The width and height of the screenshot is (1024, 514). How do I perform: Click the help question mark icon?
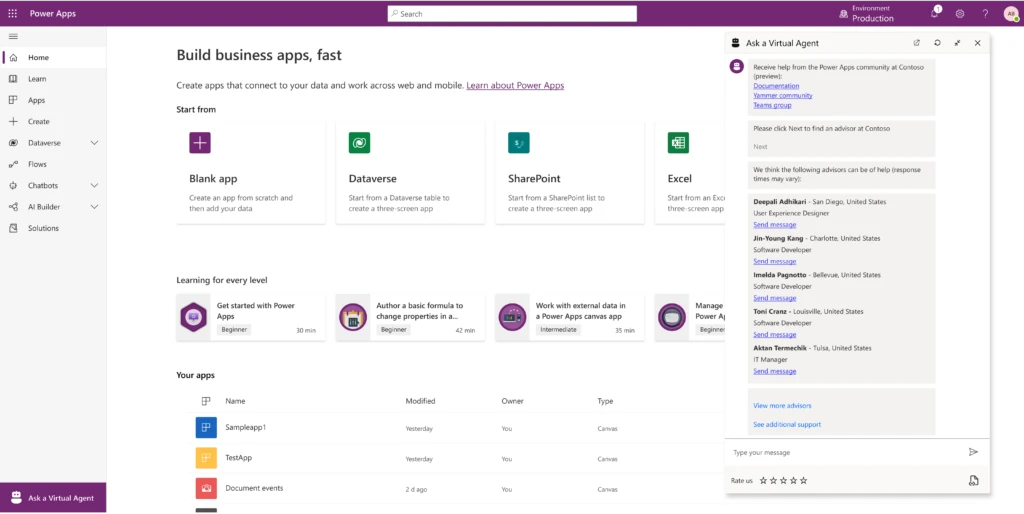tap(985, 14)
